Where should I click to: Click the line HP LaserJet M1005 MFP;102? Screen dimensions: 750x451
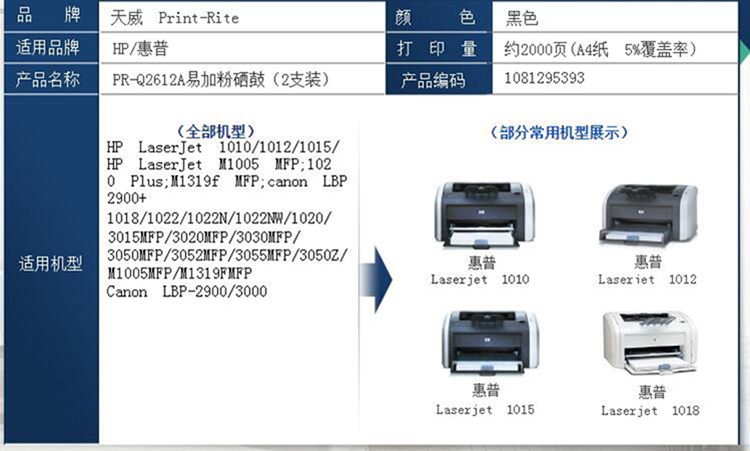pos(219,165)
